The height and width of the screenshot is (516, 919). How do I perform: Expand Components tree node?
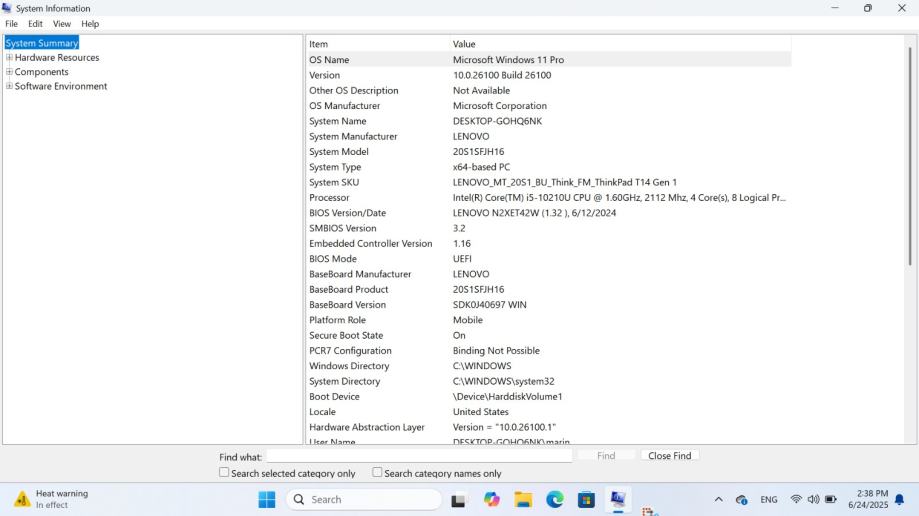9,72
